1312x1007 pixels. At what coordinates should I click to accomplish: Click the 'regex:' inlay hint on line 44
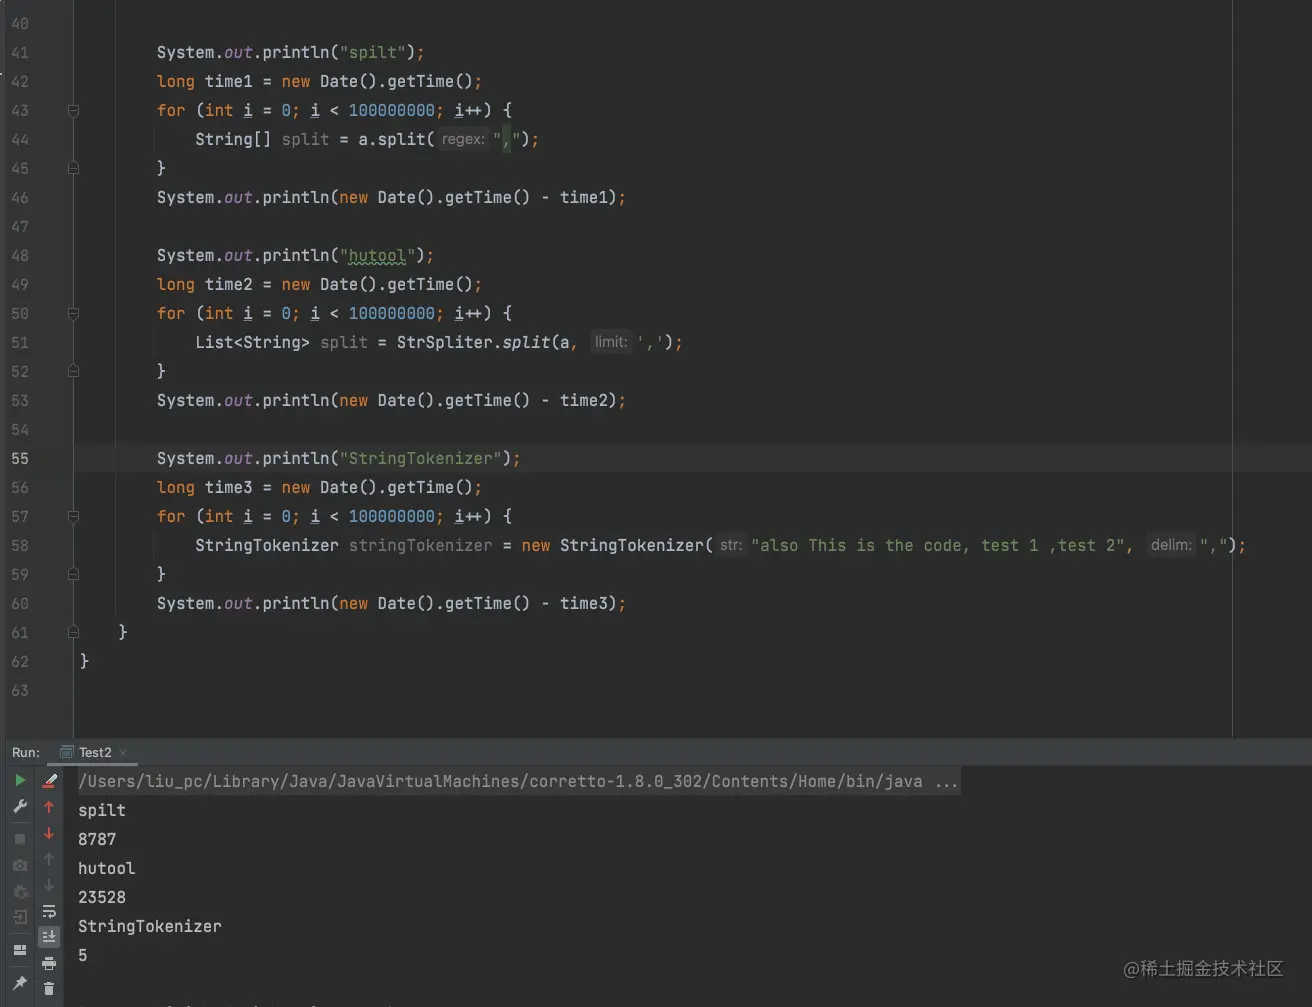(463, 139)
